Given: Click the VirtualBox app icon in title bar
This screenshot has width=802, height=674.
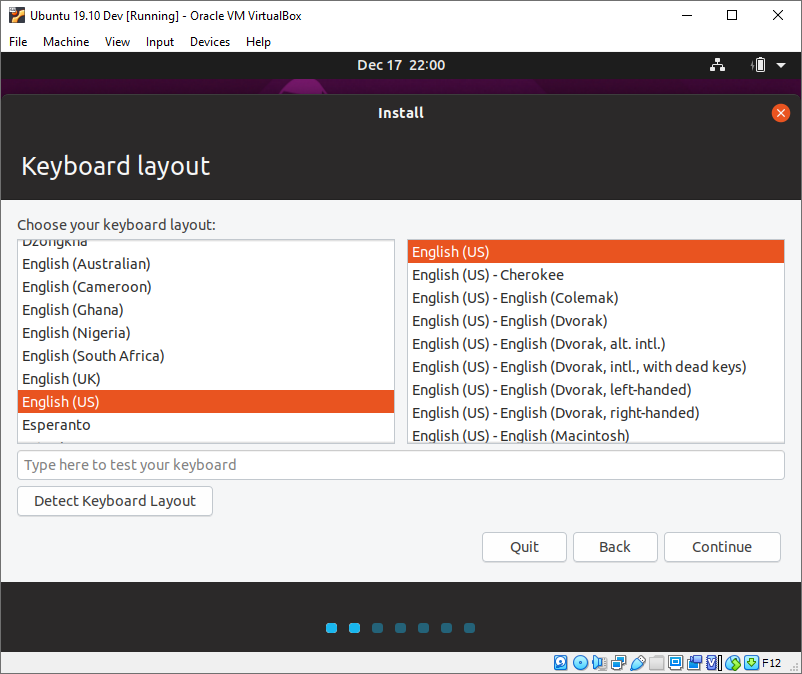Looking at the screenshot, I should tap(17, 15).
